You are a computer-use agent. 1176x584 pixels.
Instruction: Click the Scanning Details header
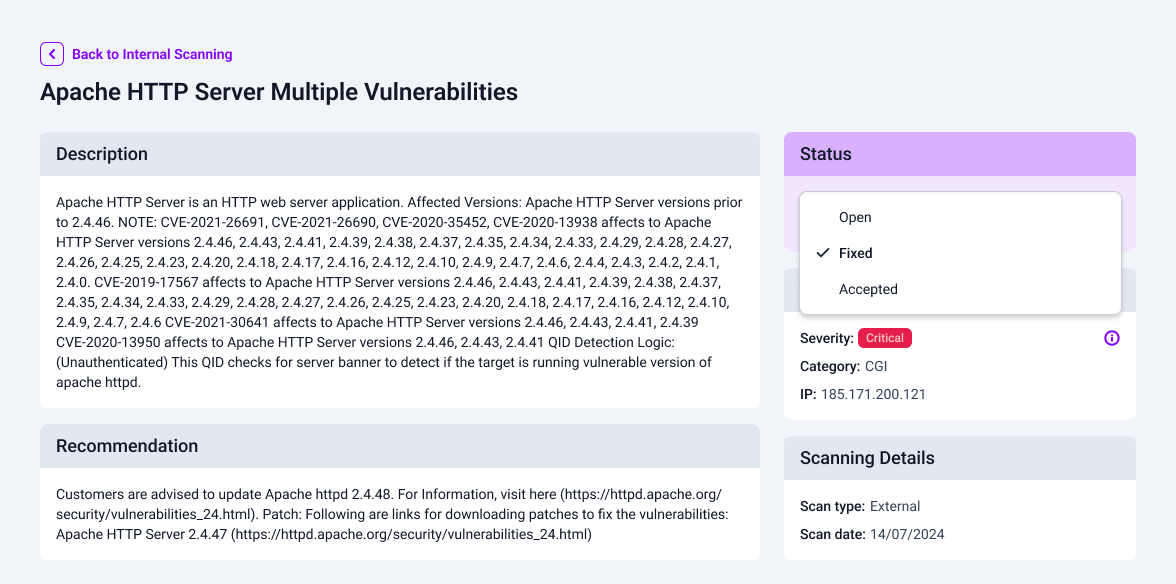(x=960, y=458)
